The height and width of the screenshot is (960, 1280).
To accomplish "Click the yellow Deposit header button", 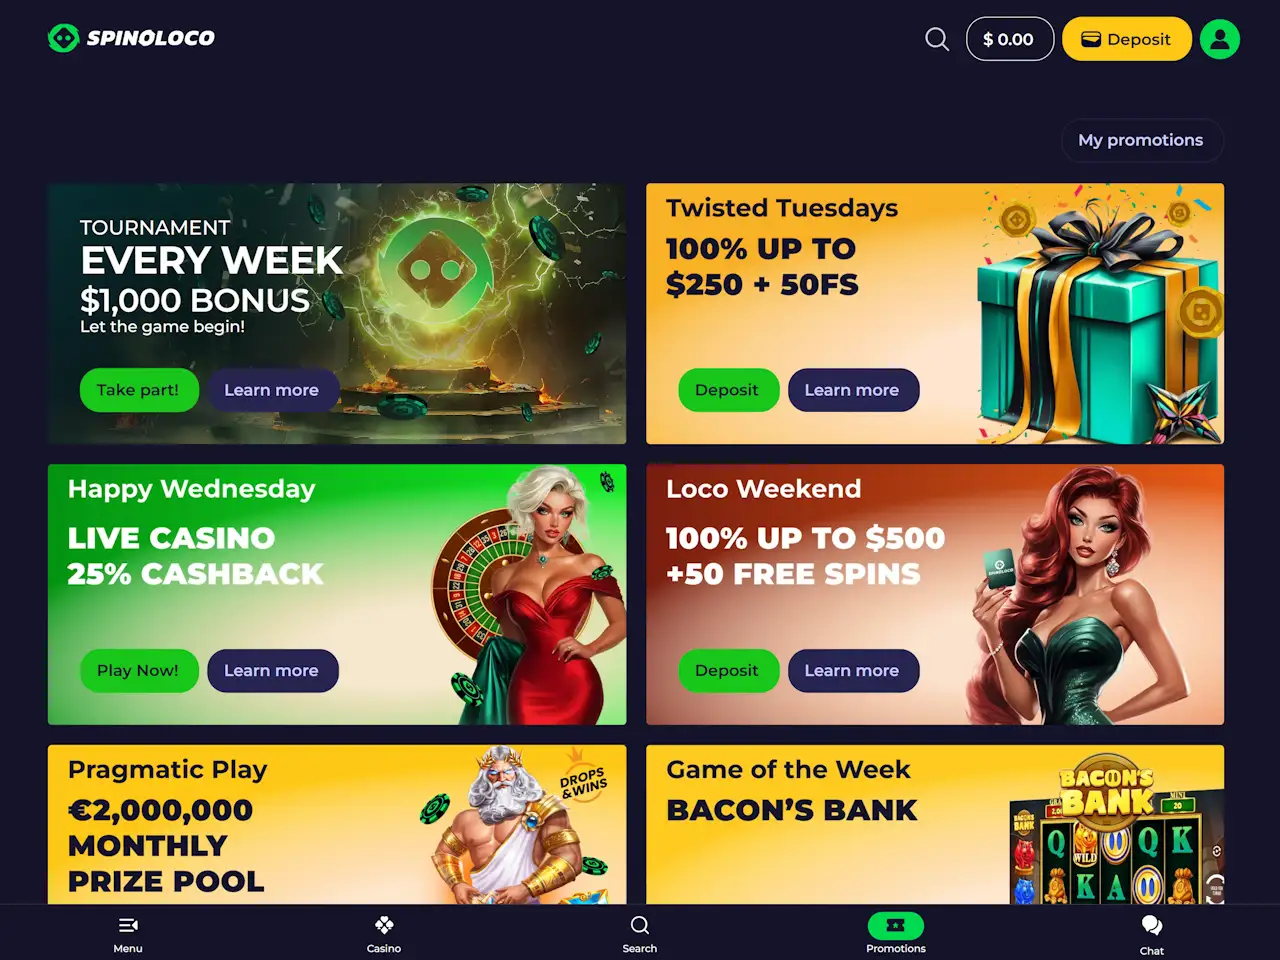I will click(1127, 39).
